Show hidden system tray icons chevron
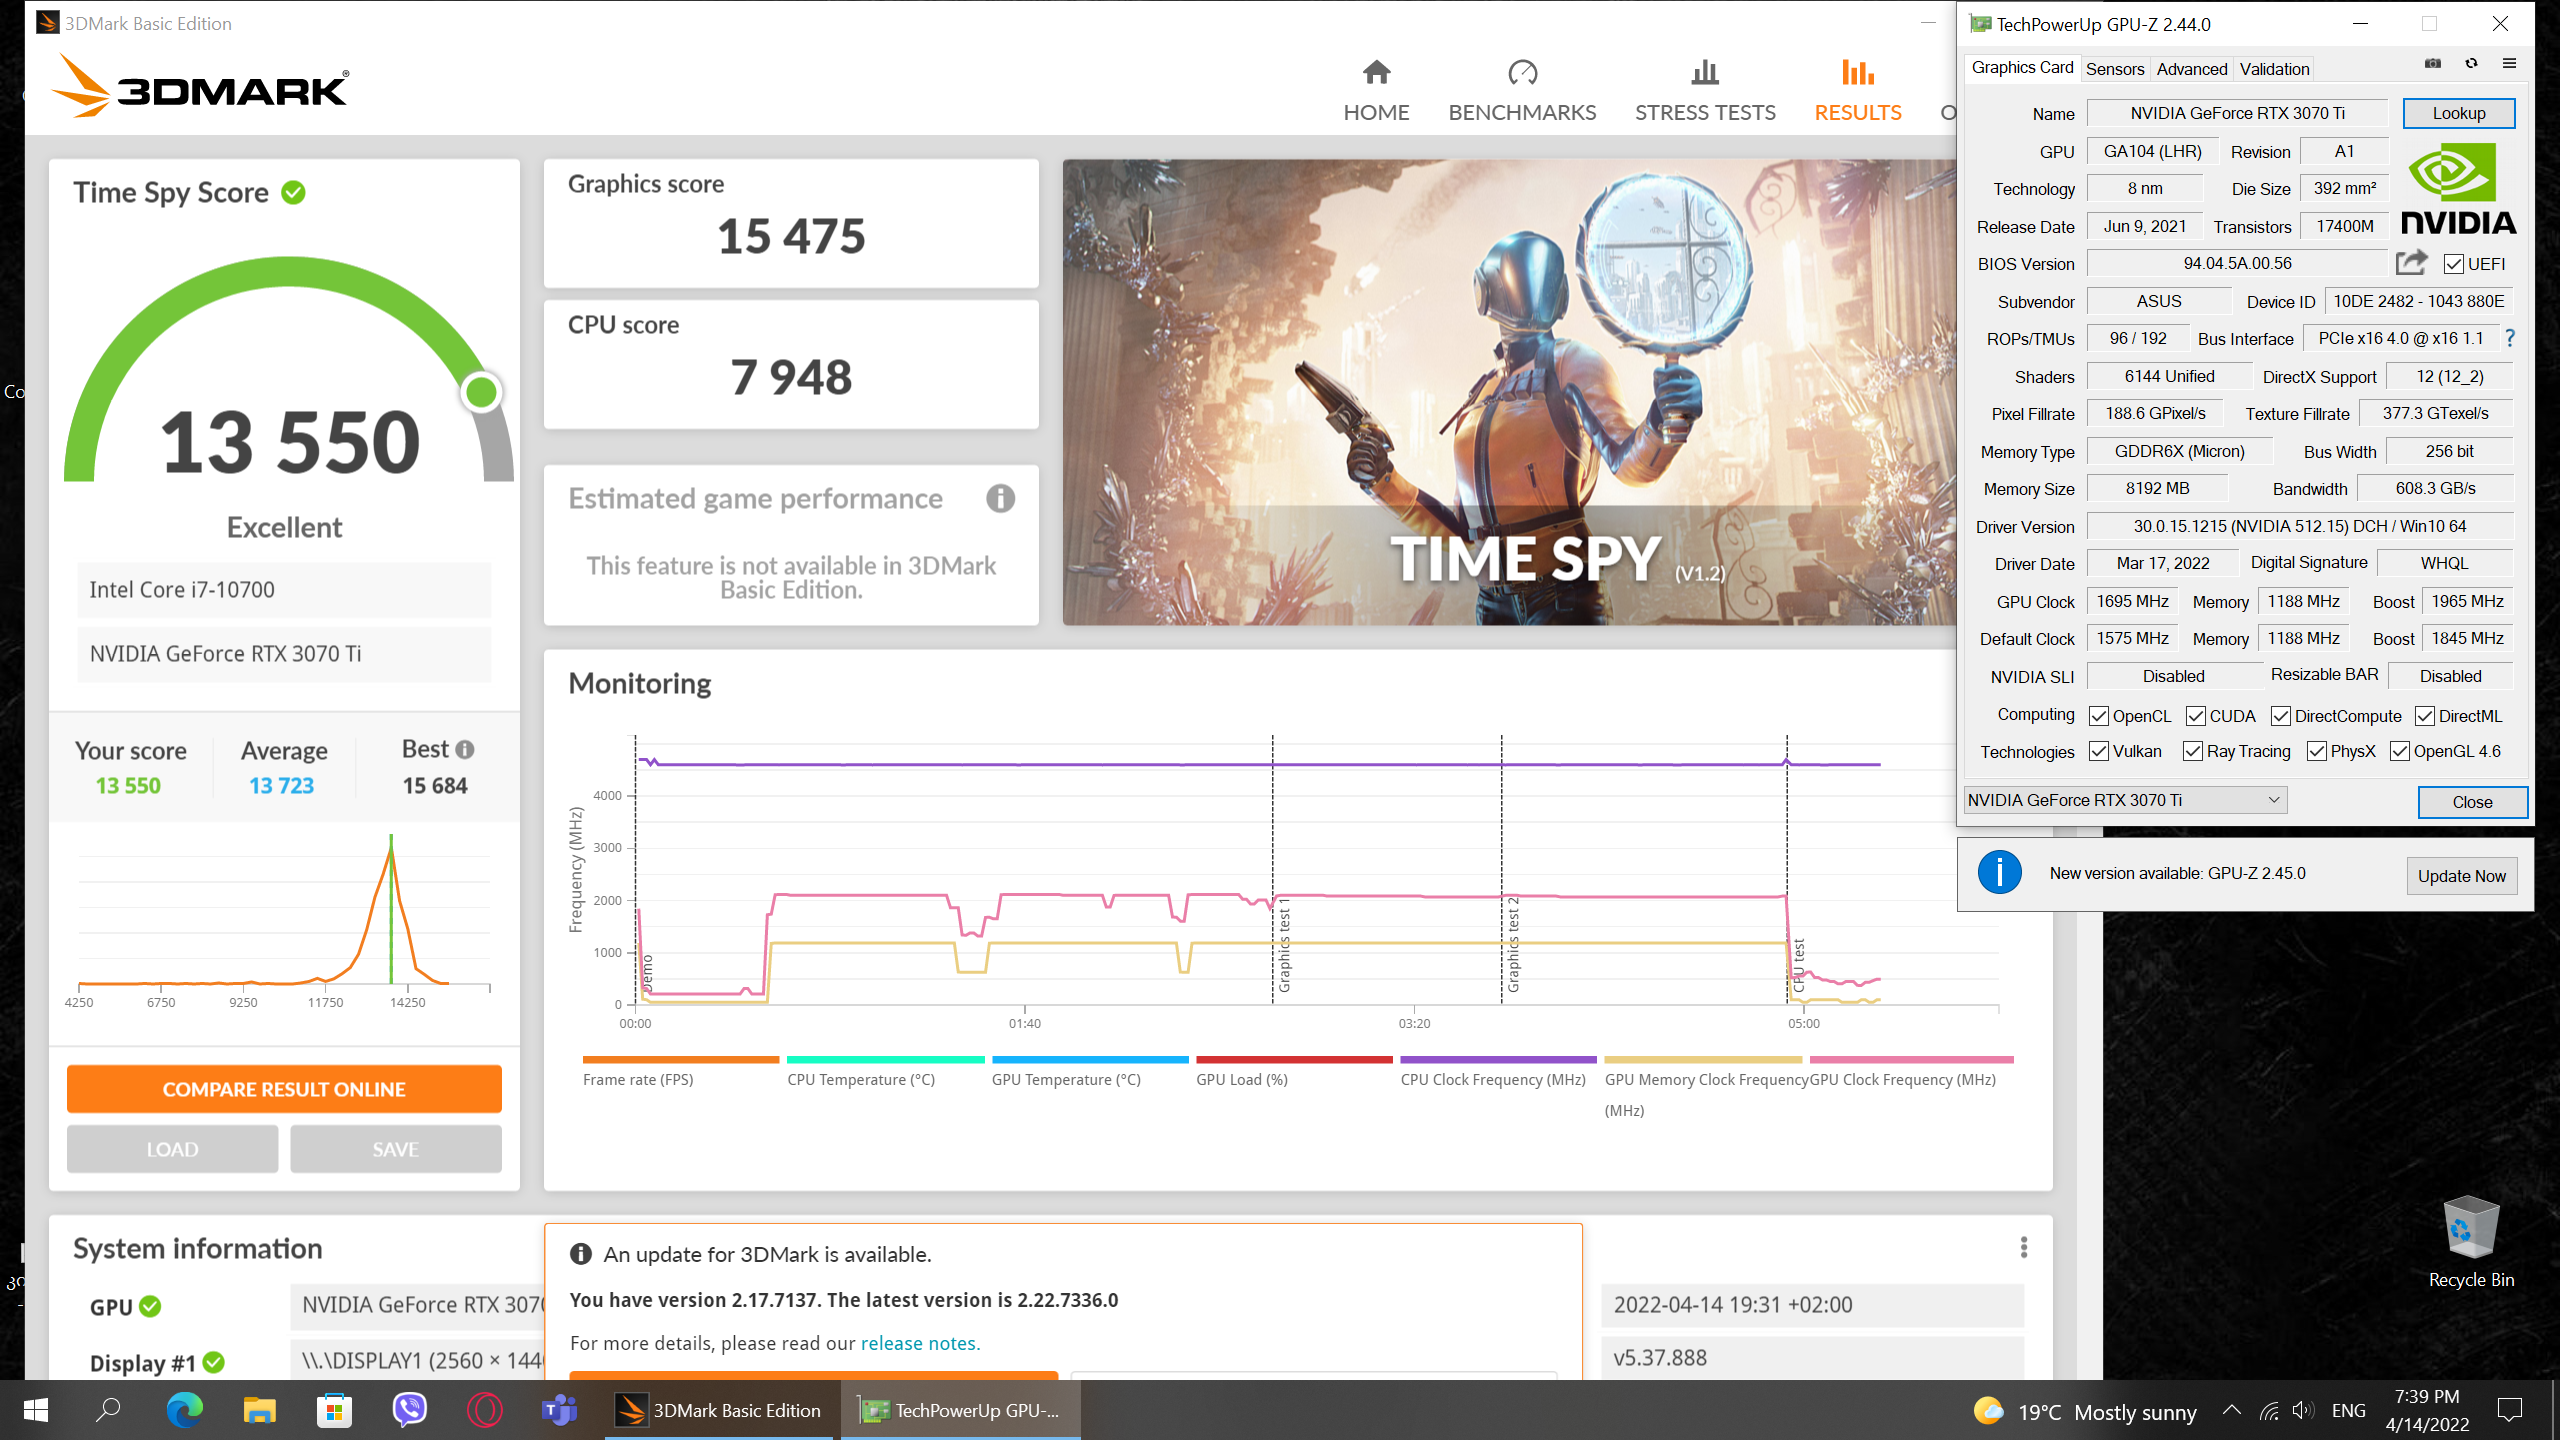This screenshot has width=2560, height=1440. tap(2231, 1410)
